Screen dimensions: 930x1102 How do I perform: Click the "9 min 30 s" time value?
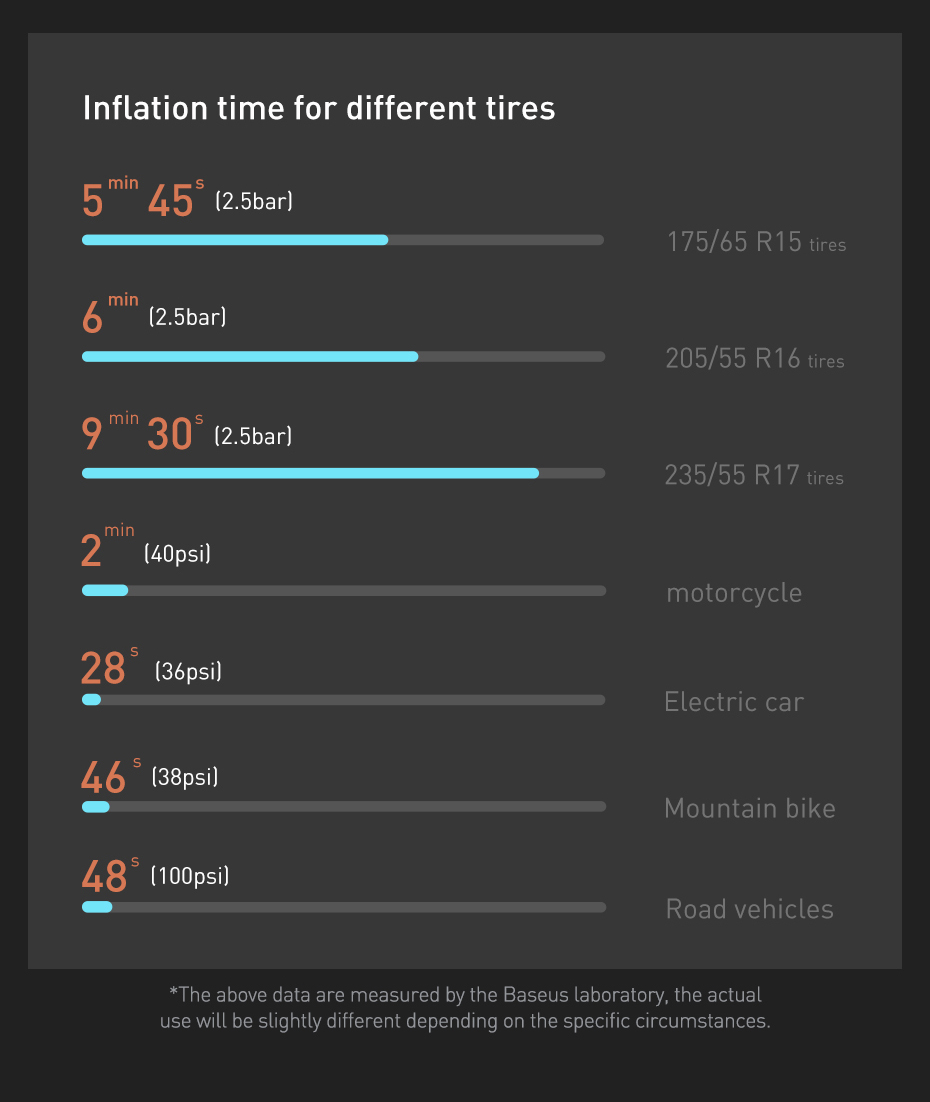pyautogui.click(x=142, y=434)
